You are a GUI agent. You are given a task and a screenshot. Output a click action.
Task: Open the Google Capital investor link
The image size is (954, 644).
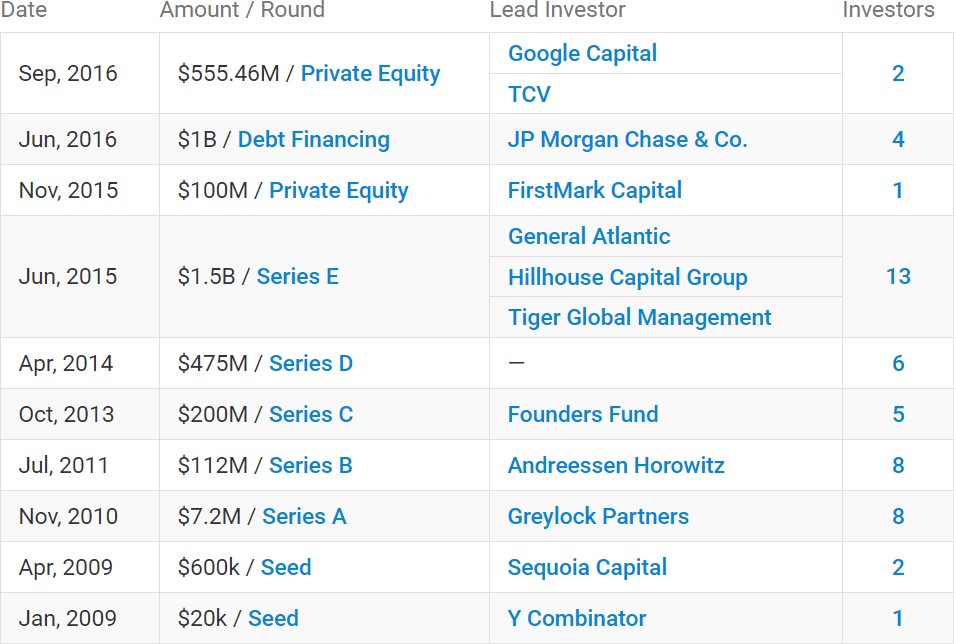(x=582, y=54)
